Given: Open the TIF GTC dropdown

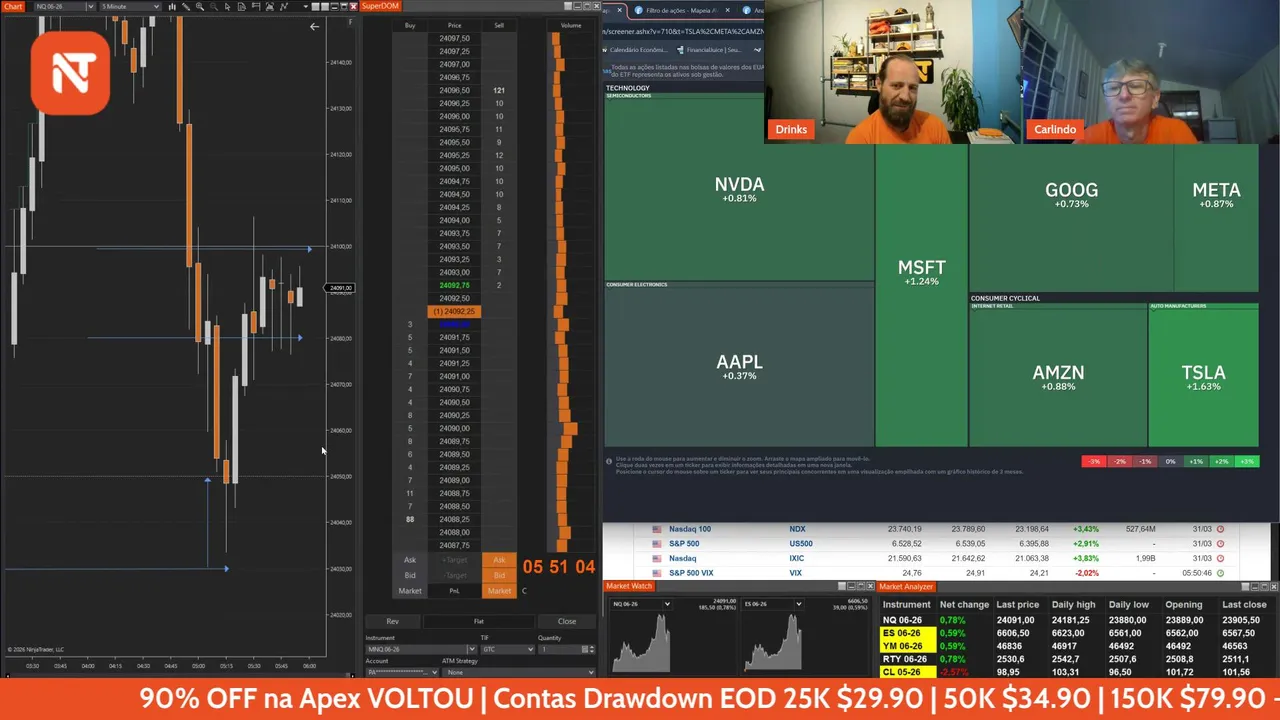Looking at the screenshot, I should [x=508, y=649].
